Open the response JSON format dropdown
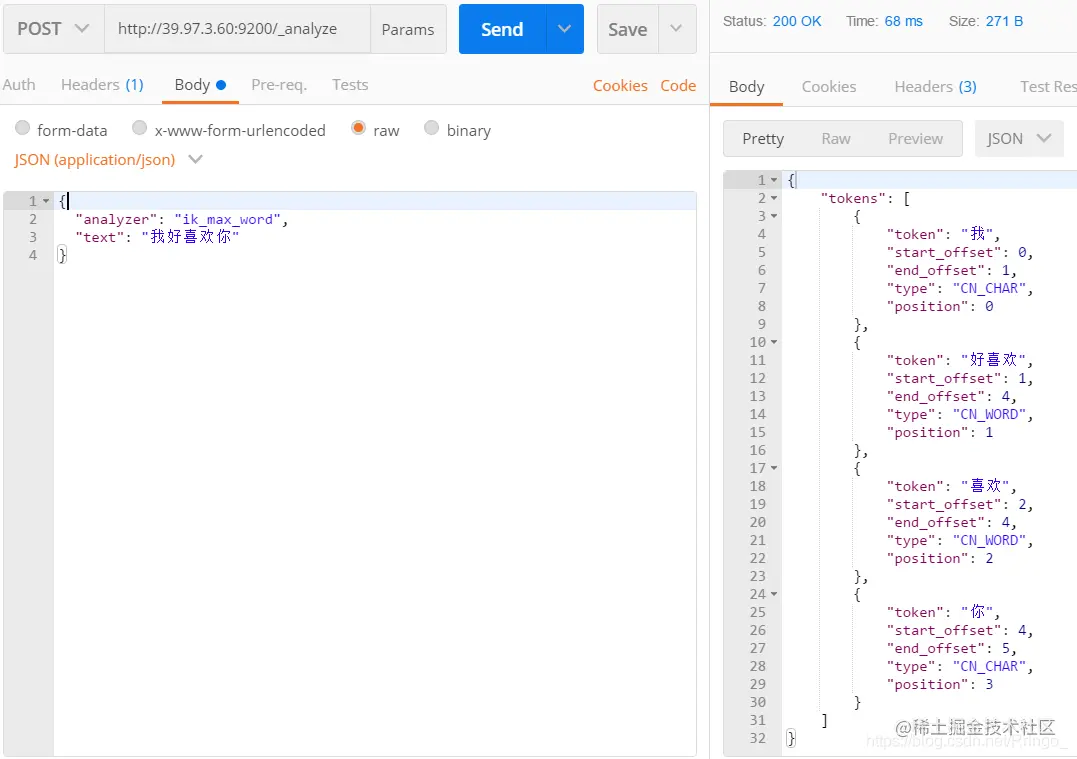This screenshot has width=1077, height=759. pos(1019,139)
